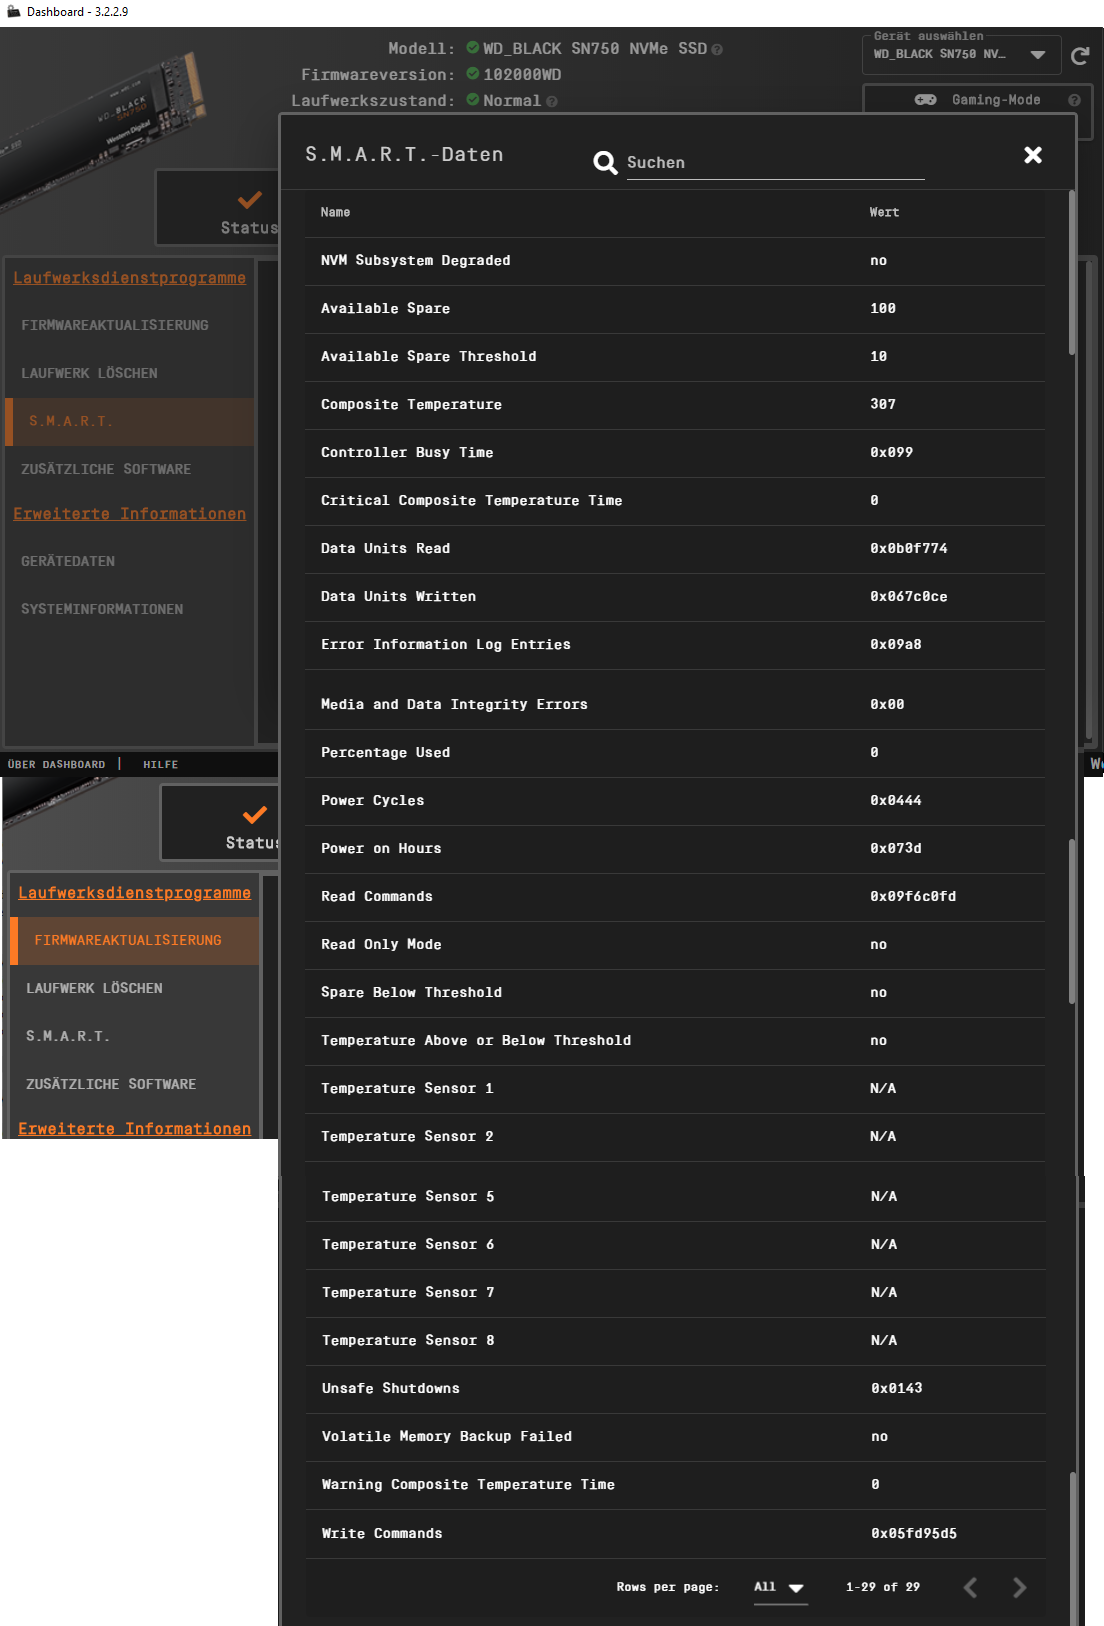Viewport: 1104px width, 1626px height.
Task: Select the Temperature Sensor 5 row
Action: (675, 1197)
